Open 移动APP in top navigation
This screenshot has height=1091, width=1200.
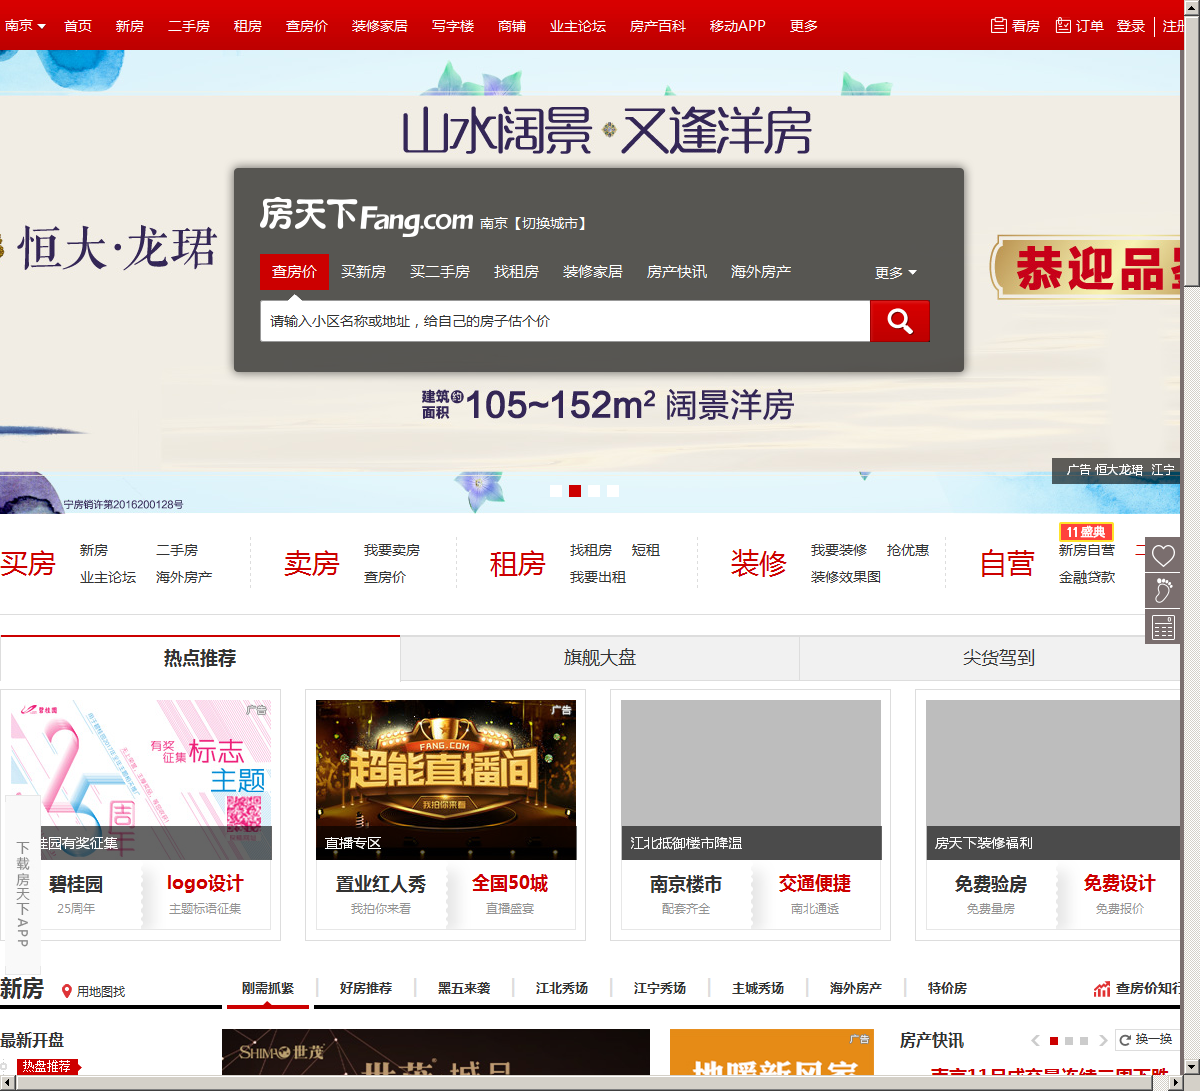pyautogui.click(x=738, y=26)
